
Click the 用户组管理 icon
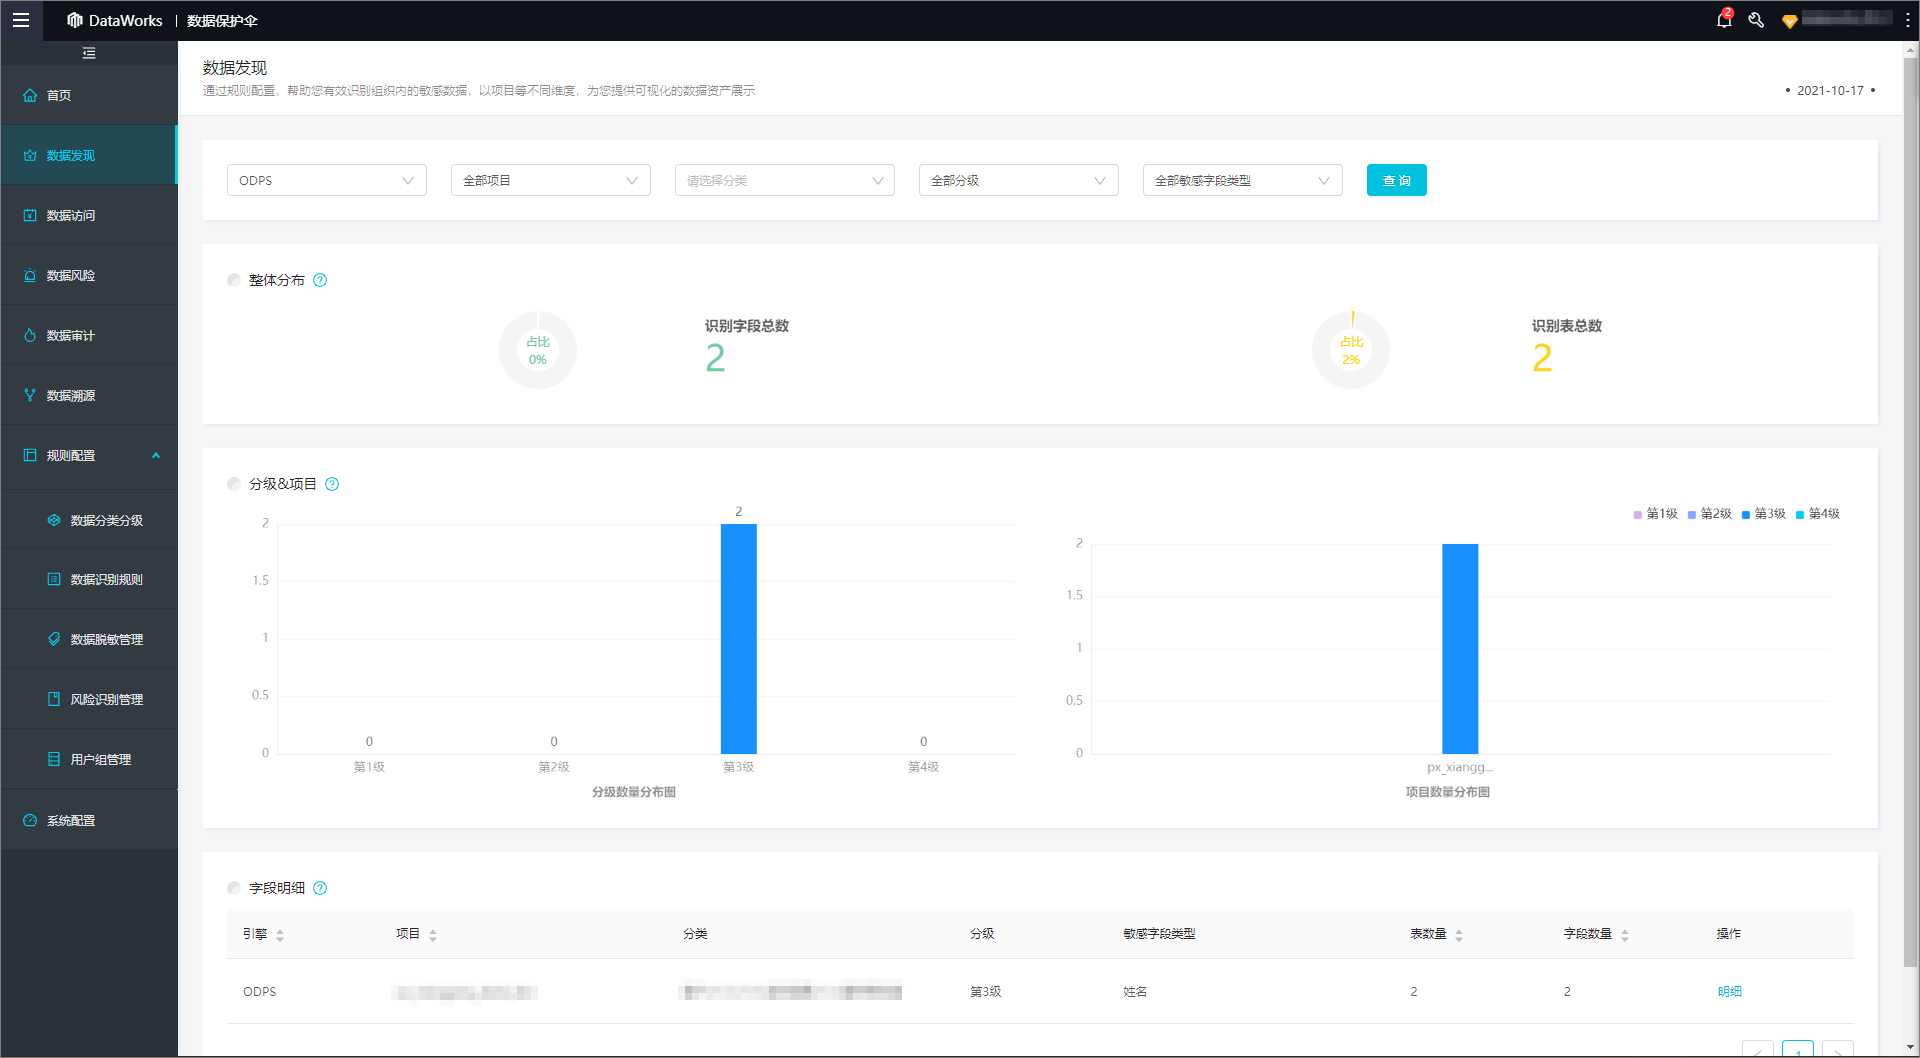54,759
